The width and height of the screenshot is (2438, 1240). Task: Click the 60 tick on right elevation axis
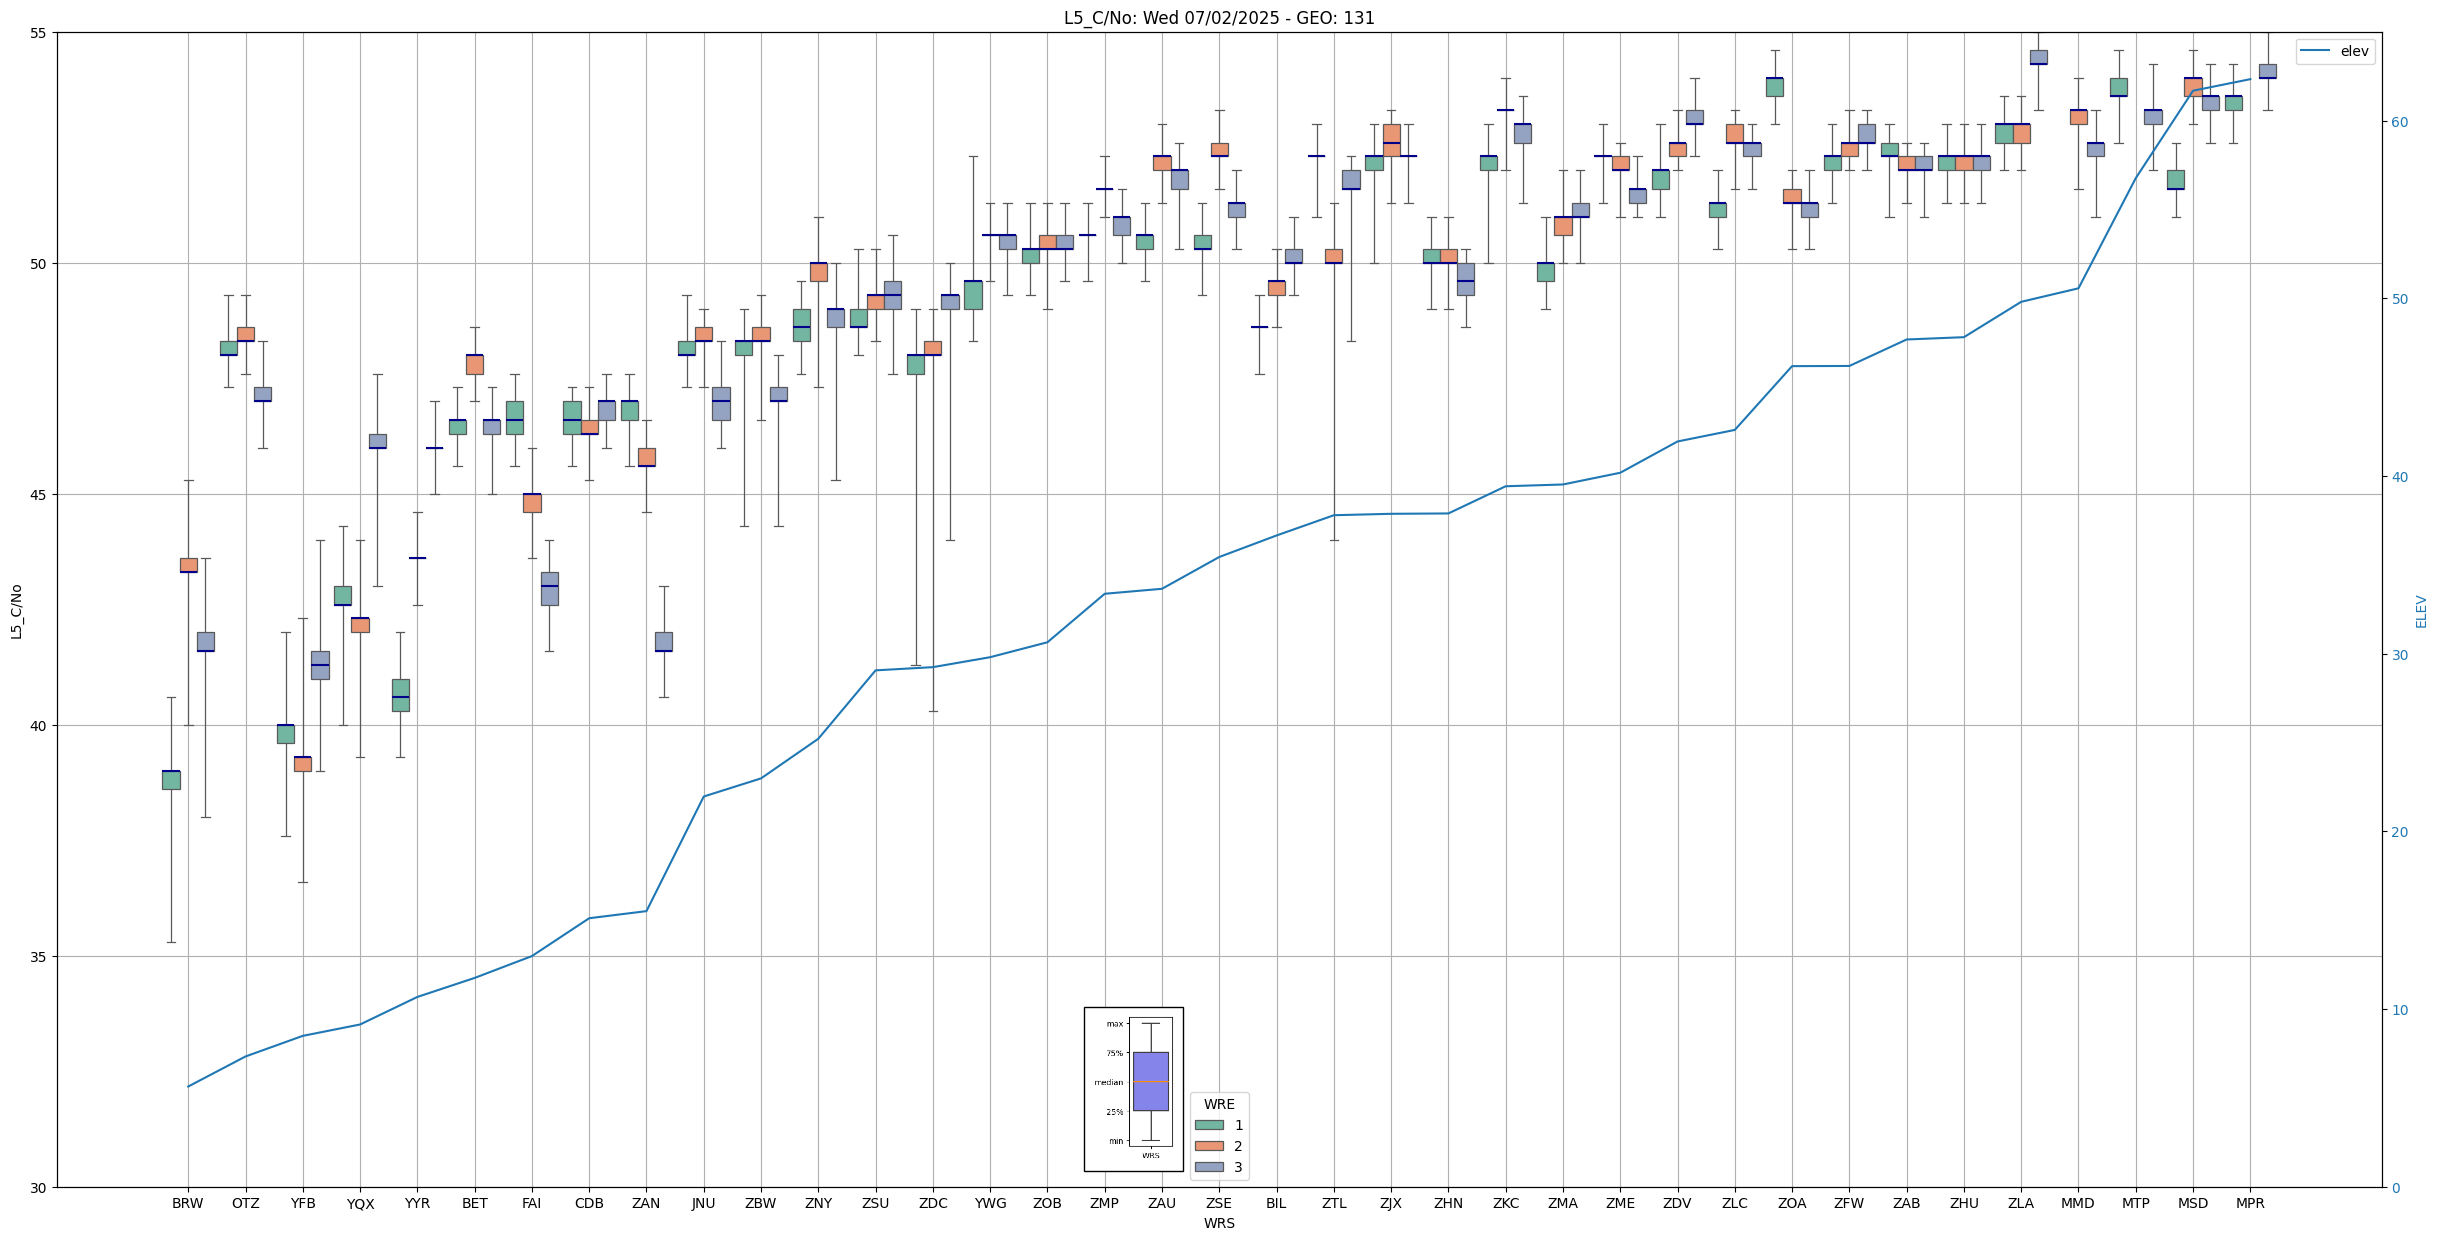(x=2398, y=122)
